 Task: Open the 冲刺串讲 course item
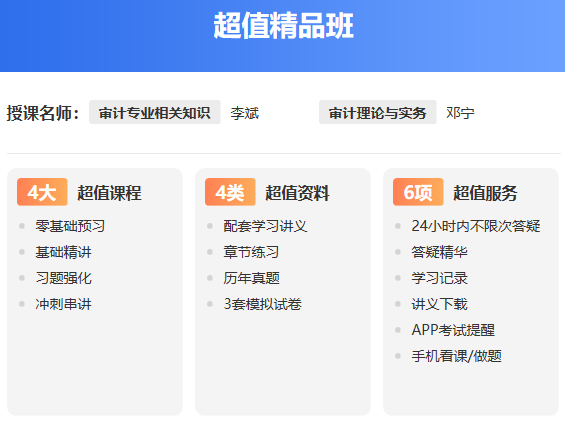[x=63, y=304]
